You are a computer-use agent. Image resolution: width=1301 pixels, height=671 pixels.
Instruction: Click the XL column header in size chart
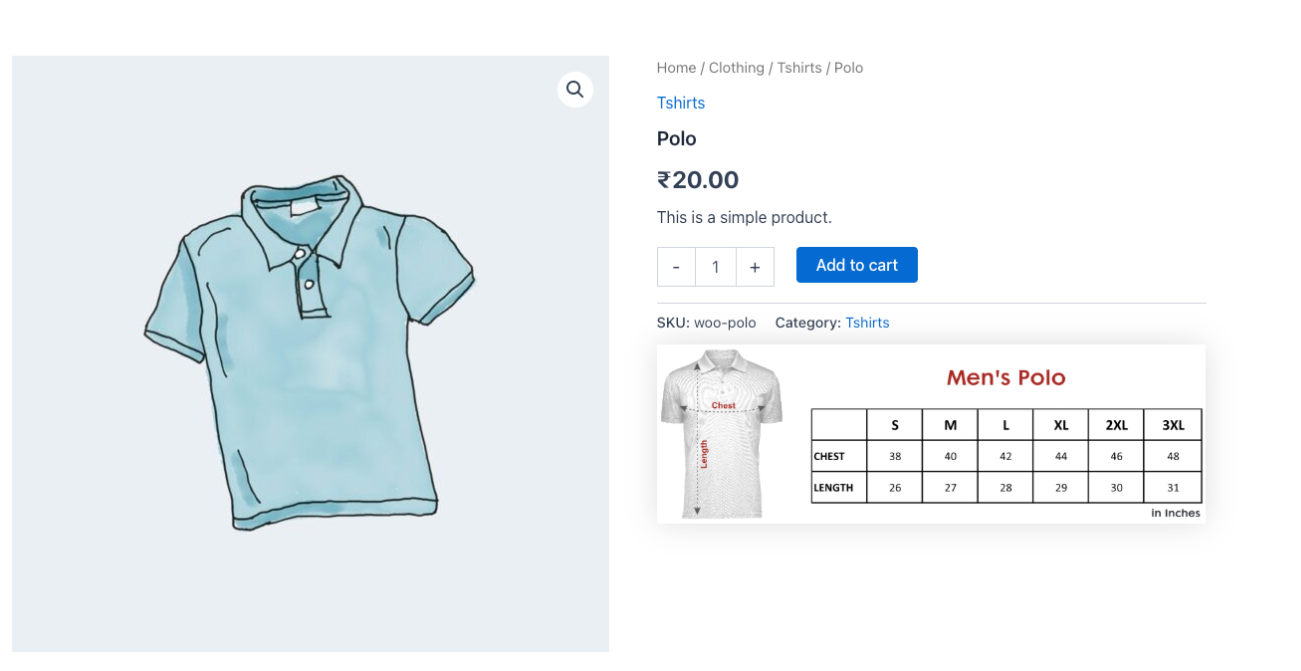1061,425
